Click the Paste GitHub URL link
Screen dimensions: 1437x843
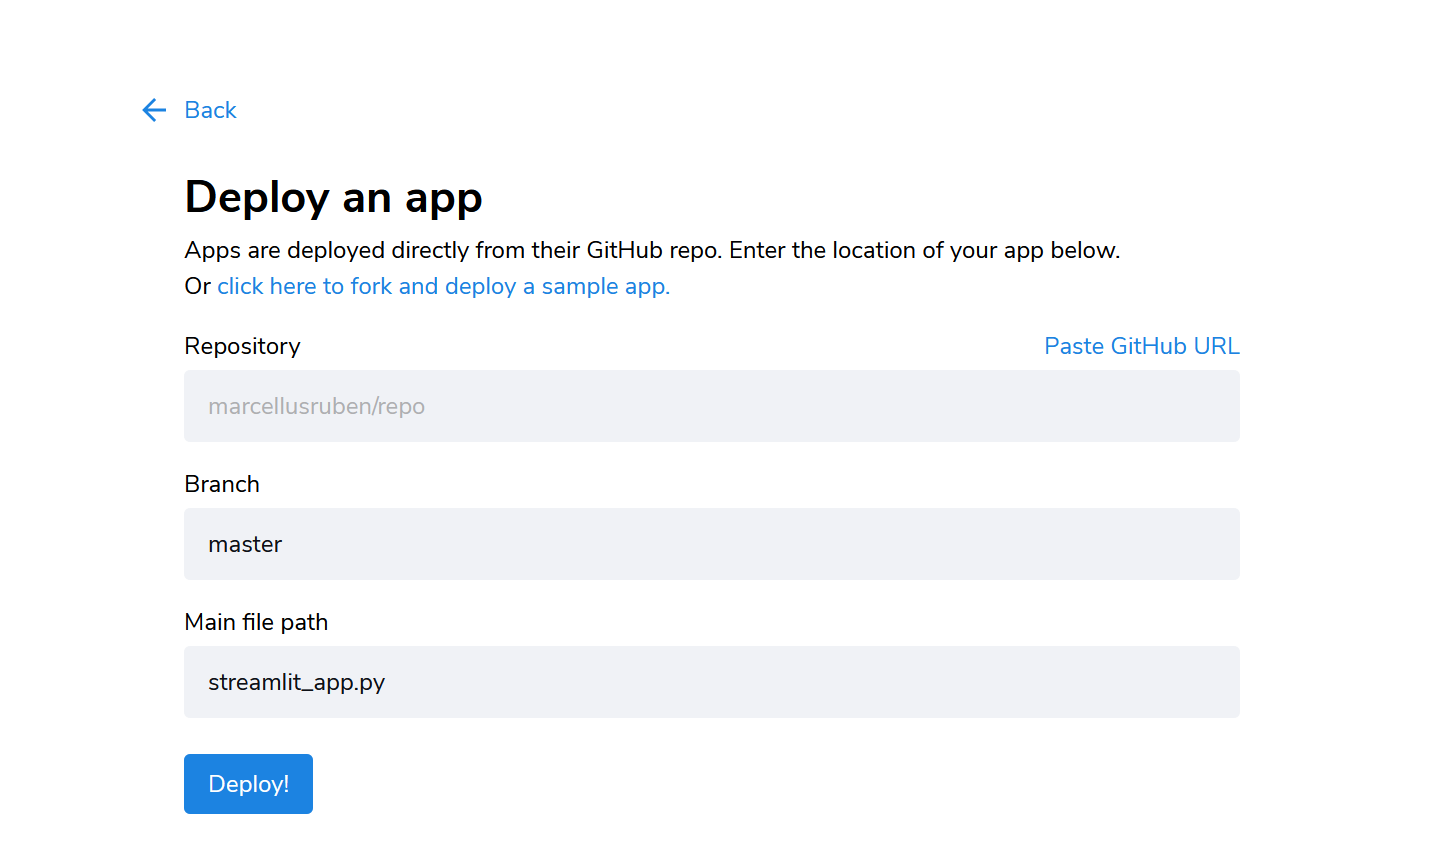pyautogui.click(x=1141, y=346)
